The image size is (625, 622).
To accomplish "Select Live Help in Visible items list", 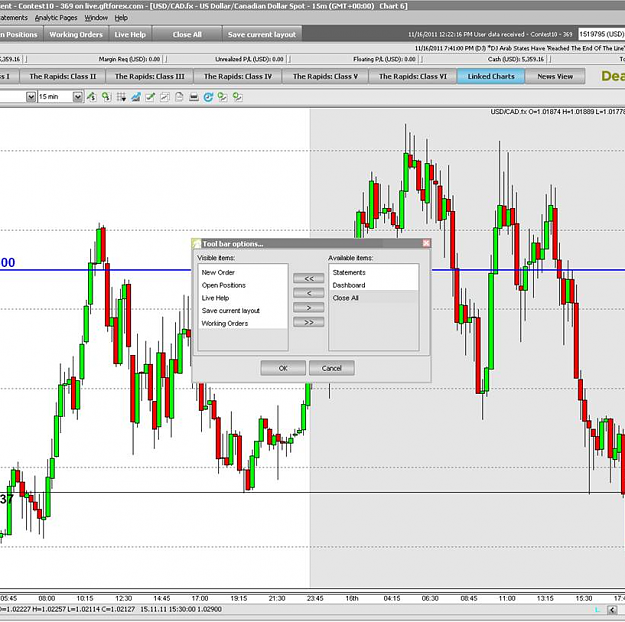I will point(243,298).
